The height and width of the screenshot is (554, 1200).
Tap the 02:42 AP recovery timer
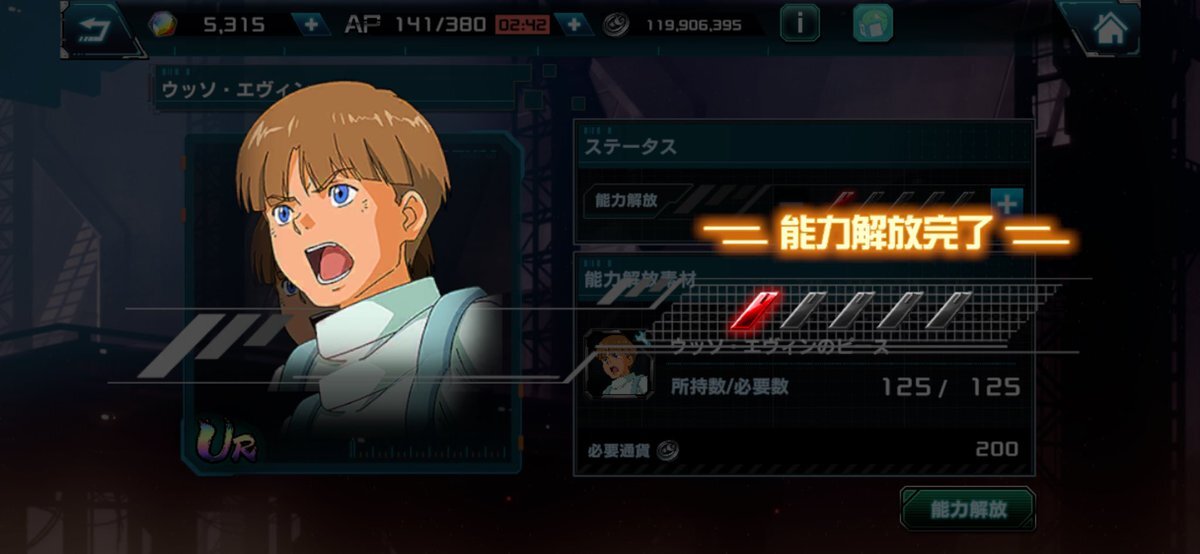coord(521,24)
